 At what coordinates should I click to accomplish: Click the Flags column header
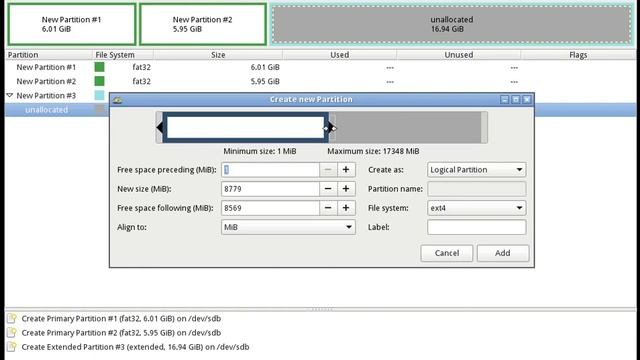[578, 55]
